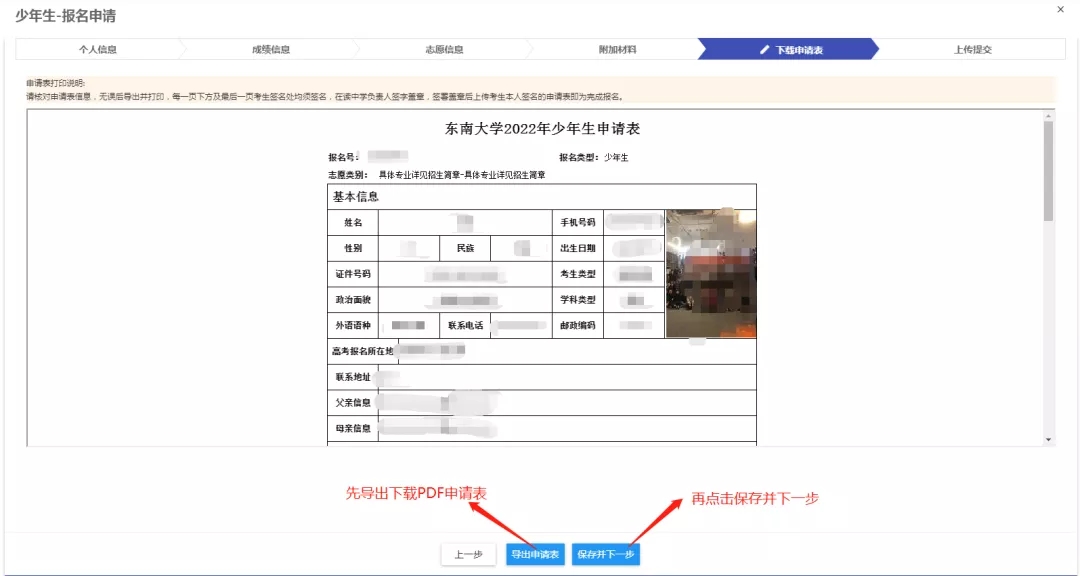This screenshot has width=1080, height=576.
Task: Click the scroll down arrow of preview
Action: click(x=1048, y=439)
